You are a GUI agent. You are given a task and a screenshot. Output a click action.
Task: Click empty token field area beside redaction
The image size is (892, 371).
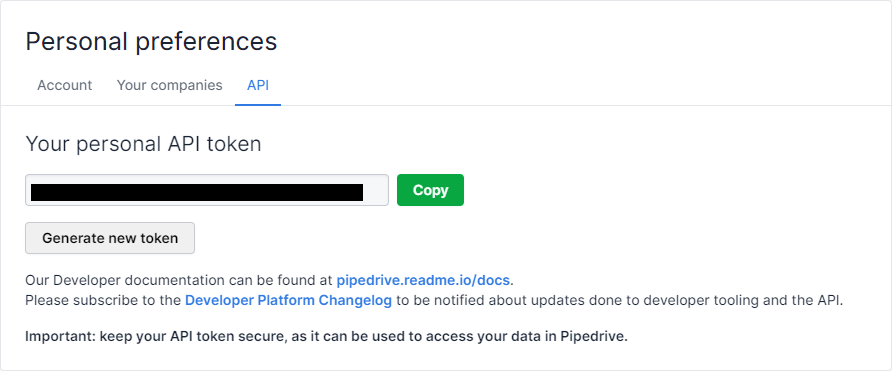click(x=375, y=190)
